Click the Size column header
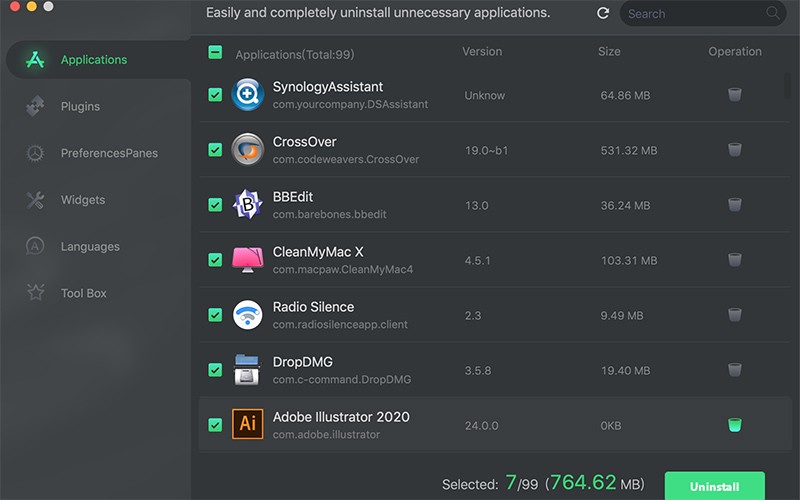The width and height of the screenshot is (800, 500). coord(609,52)
